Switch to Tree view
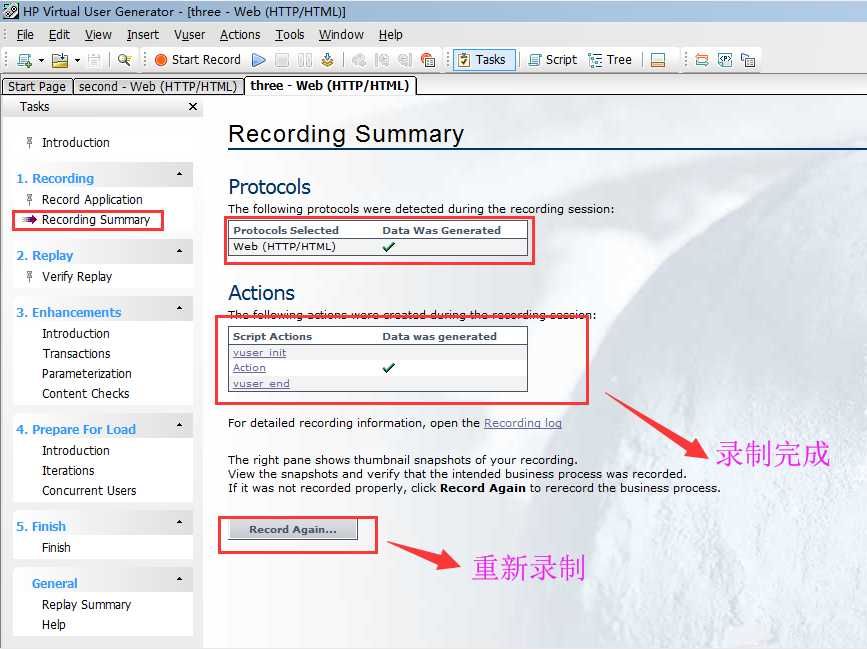867x649 pixels. click(610, 60)
